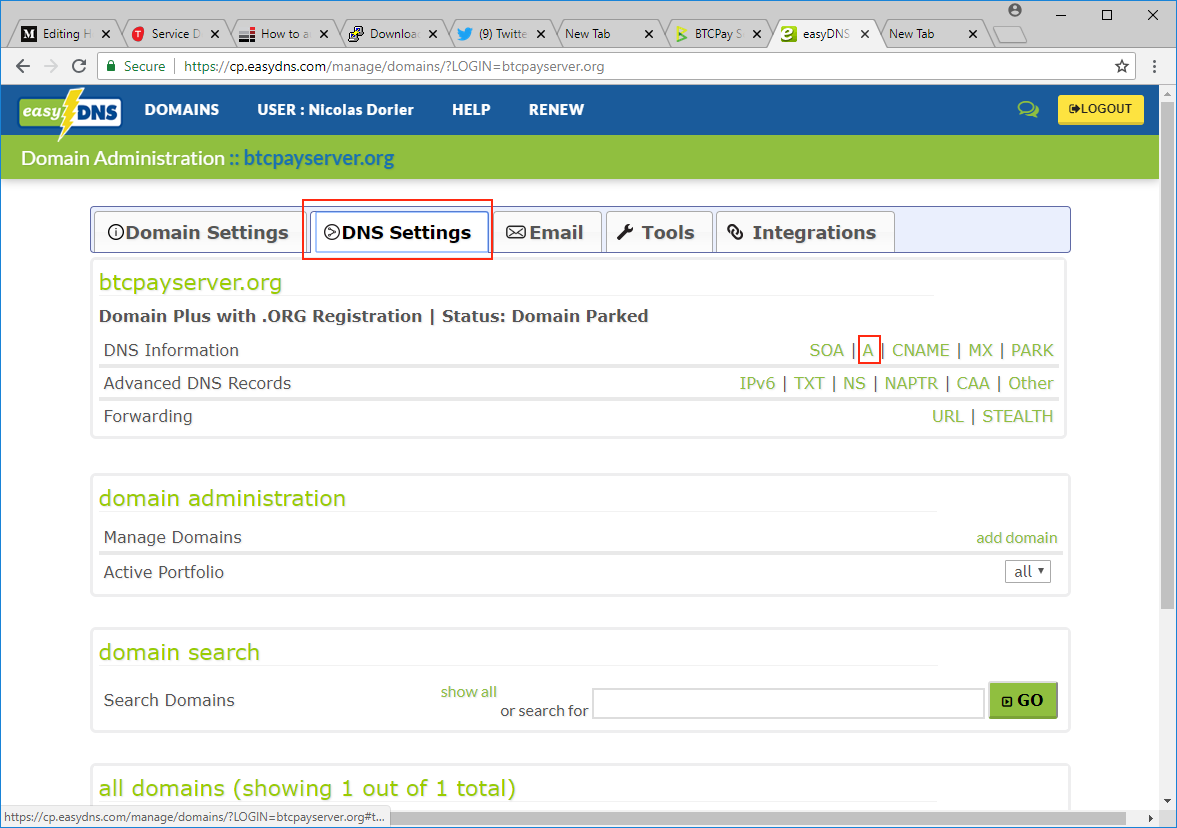This screenshot has width=1177, height=828.
Task: Click the GO search button
Action: coord(1023,700)
